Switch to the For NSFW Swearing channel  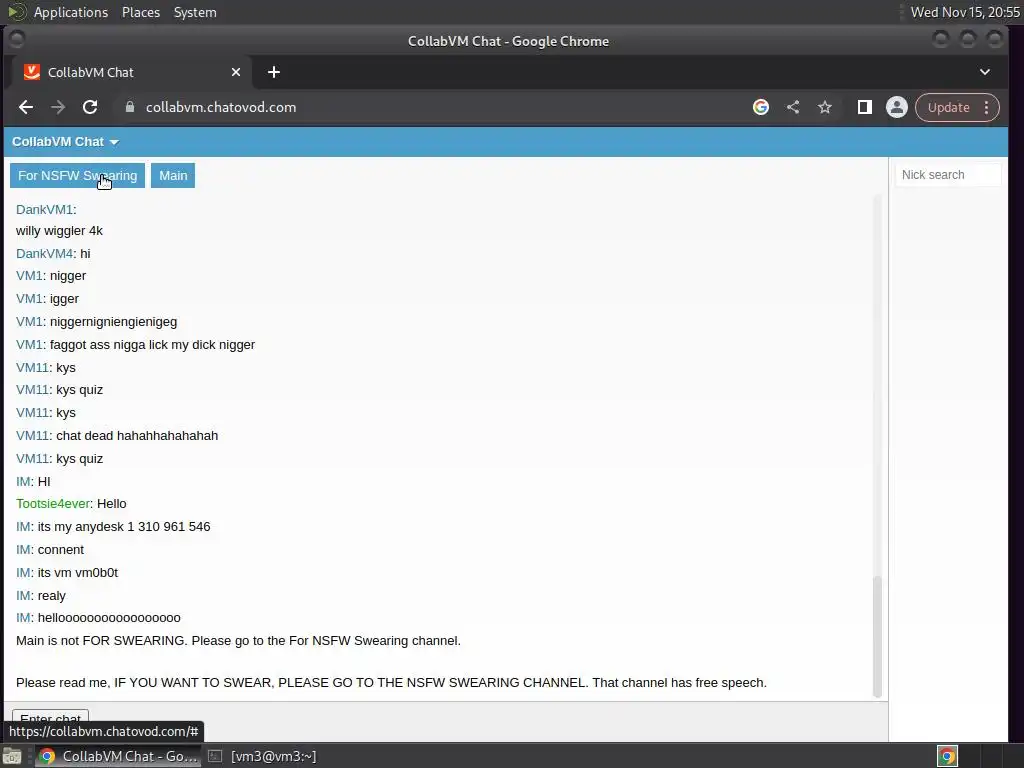[77, 176]
